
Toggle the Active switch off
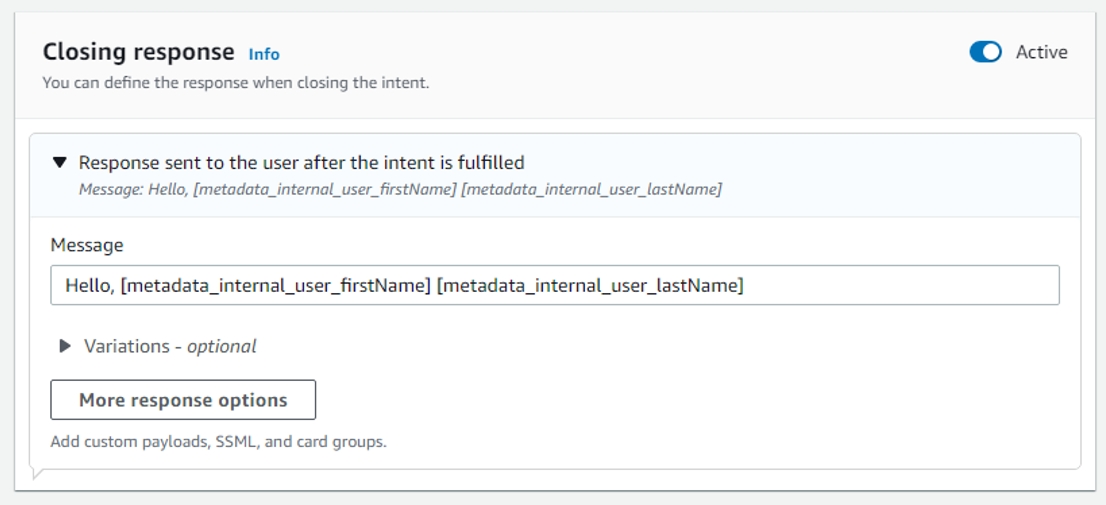(x=985, y=53)
